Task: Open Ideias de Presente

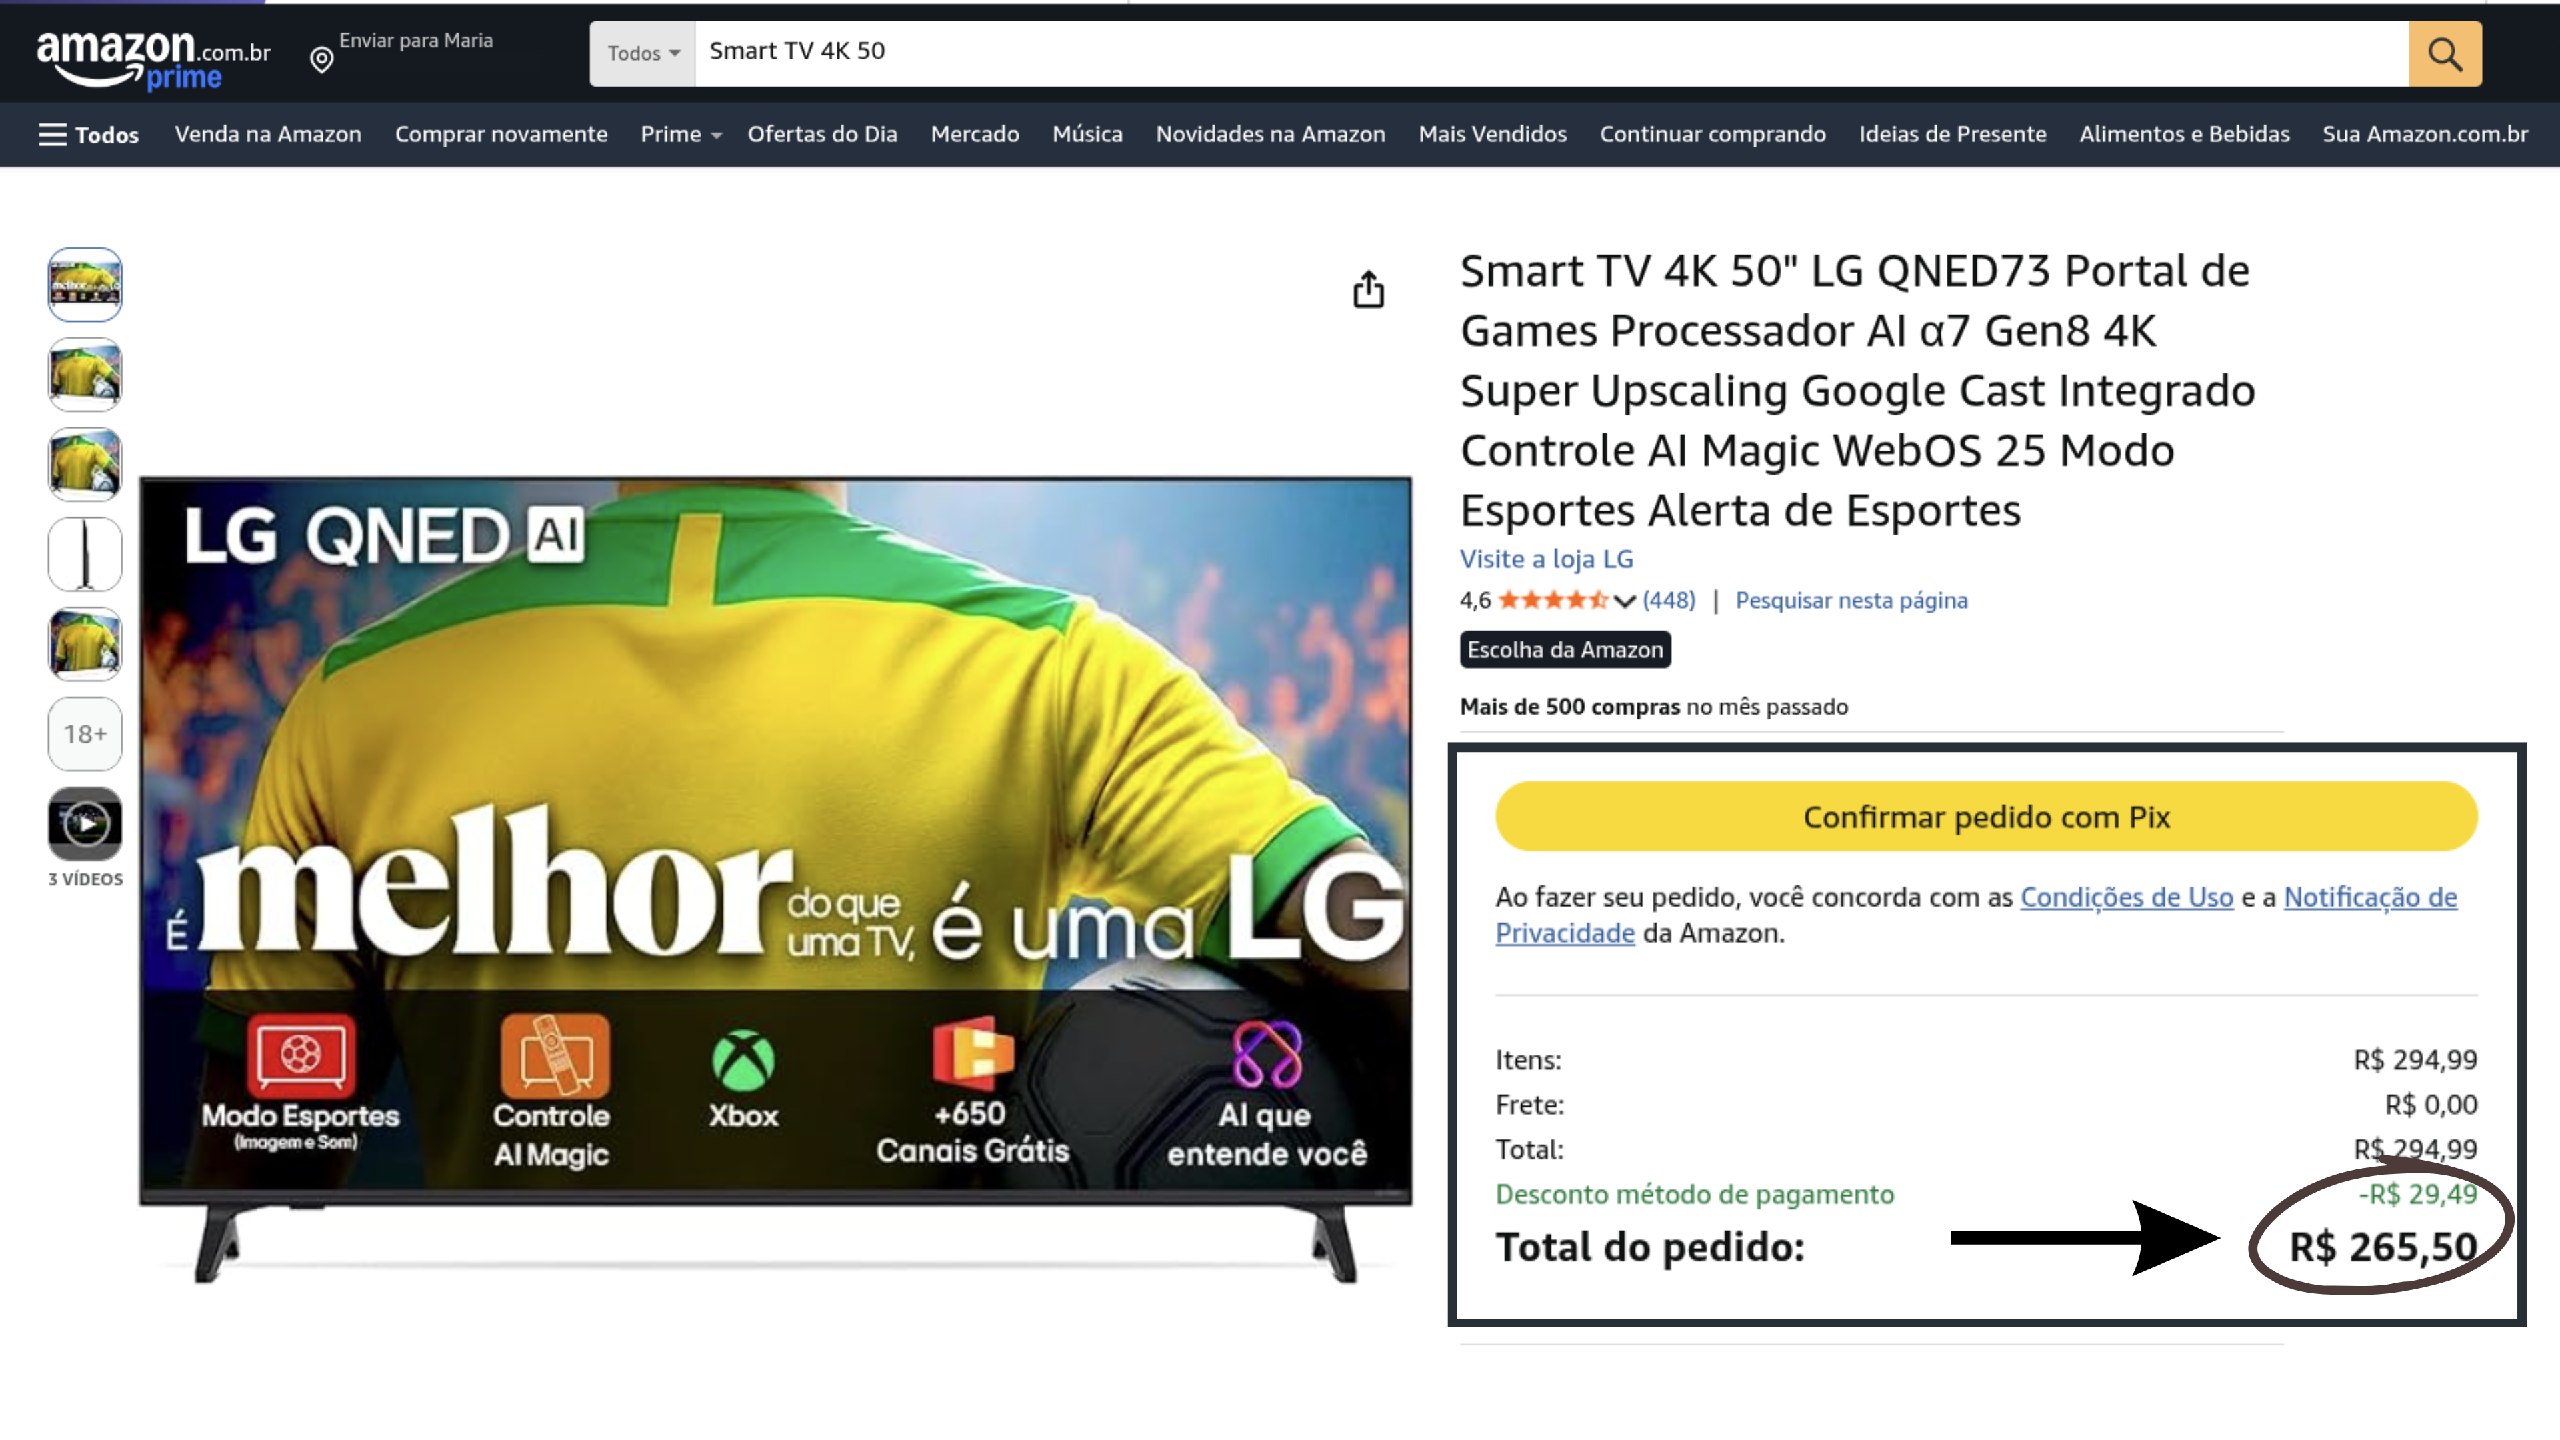Action: point(1952,134)
